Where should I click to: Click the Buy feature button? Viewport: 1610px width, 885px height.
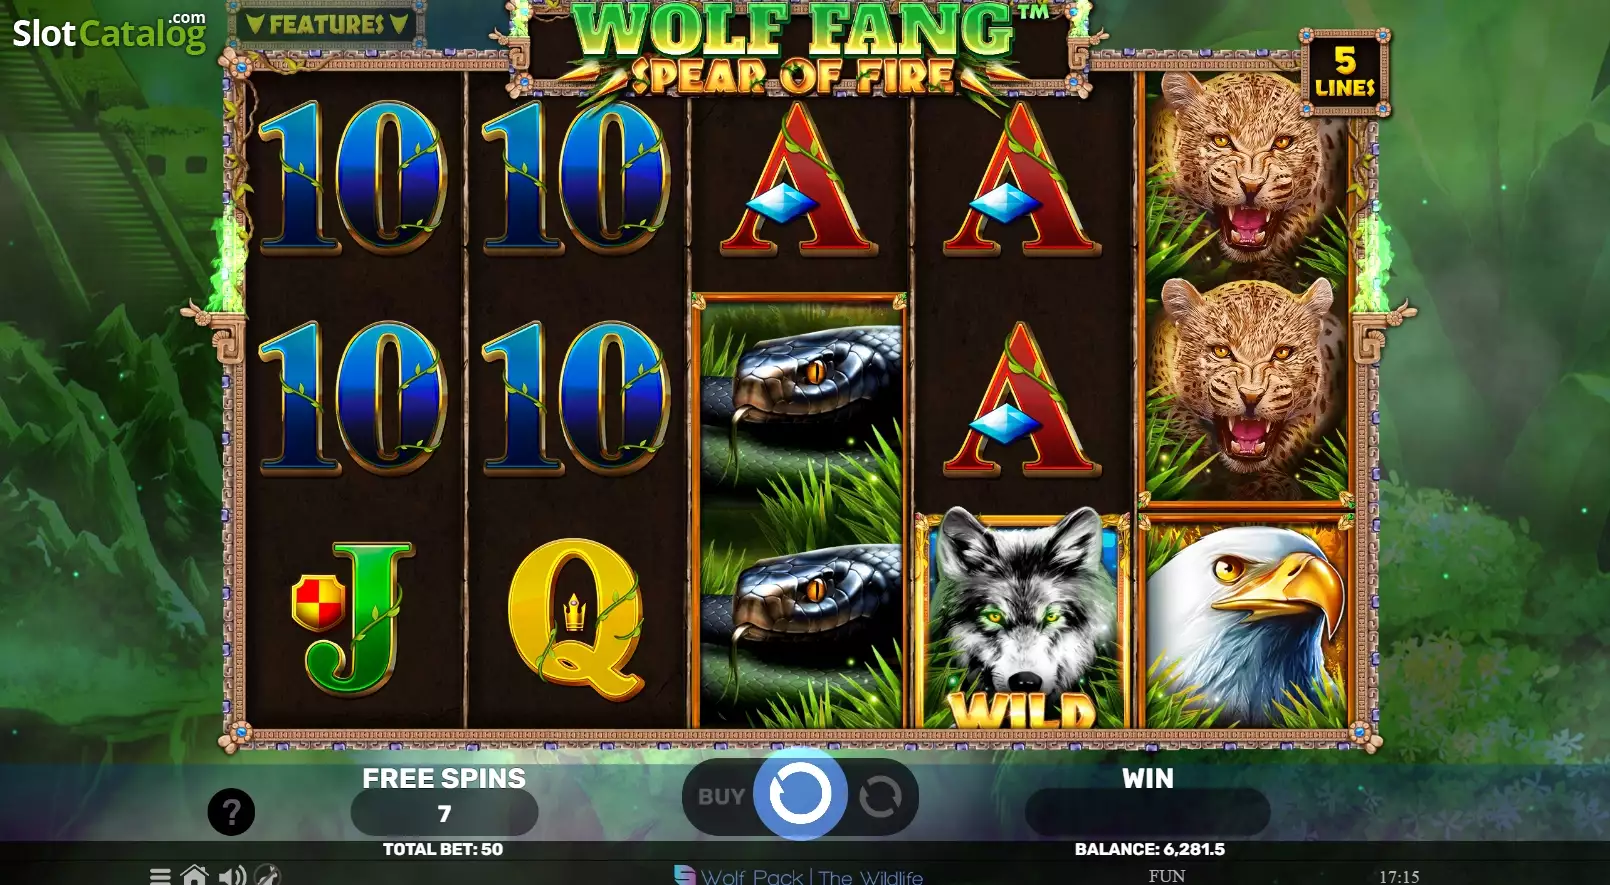click(721, 797)
